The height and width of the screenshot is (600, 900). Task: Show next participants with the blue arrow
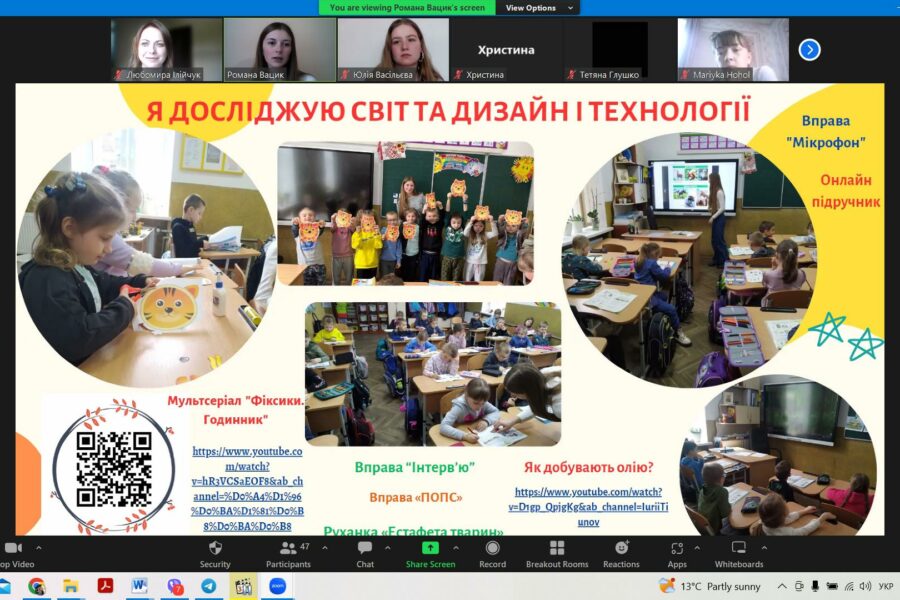(809, 49)
